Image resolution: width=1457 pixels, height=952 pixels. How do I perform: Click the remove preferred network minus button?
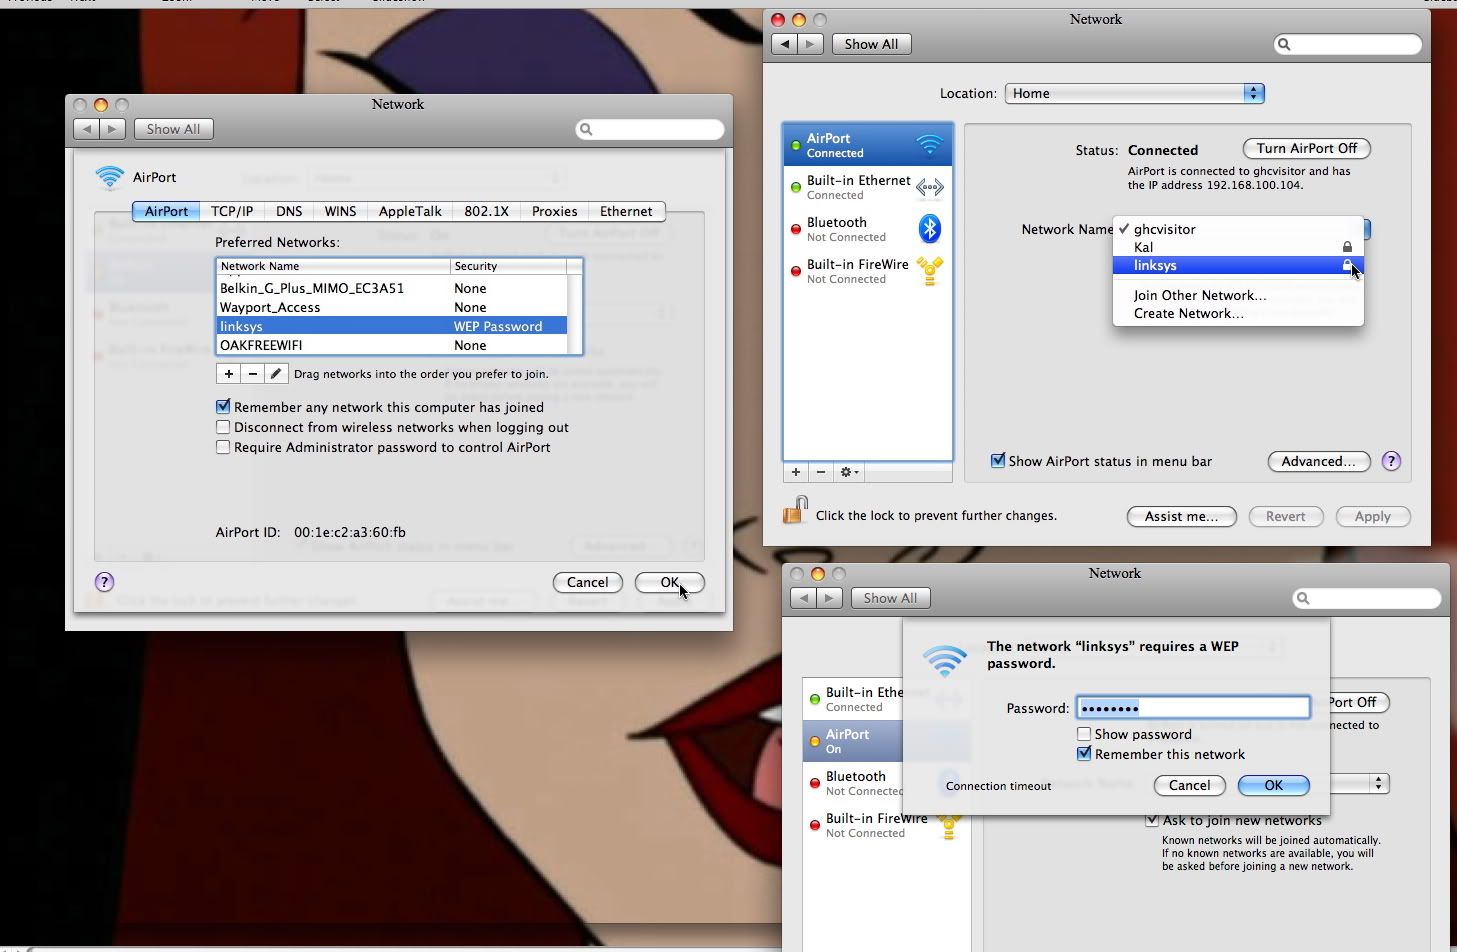click(253, 374)
